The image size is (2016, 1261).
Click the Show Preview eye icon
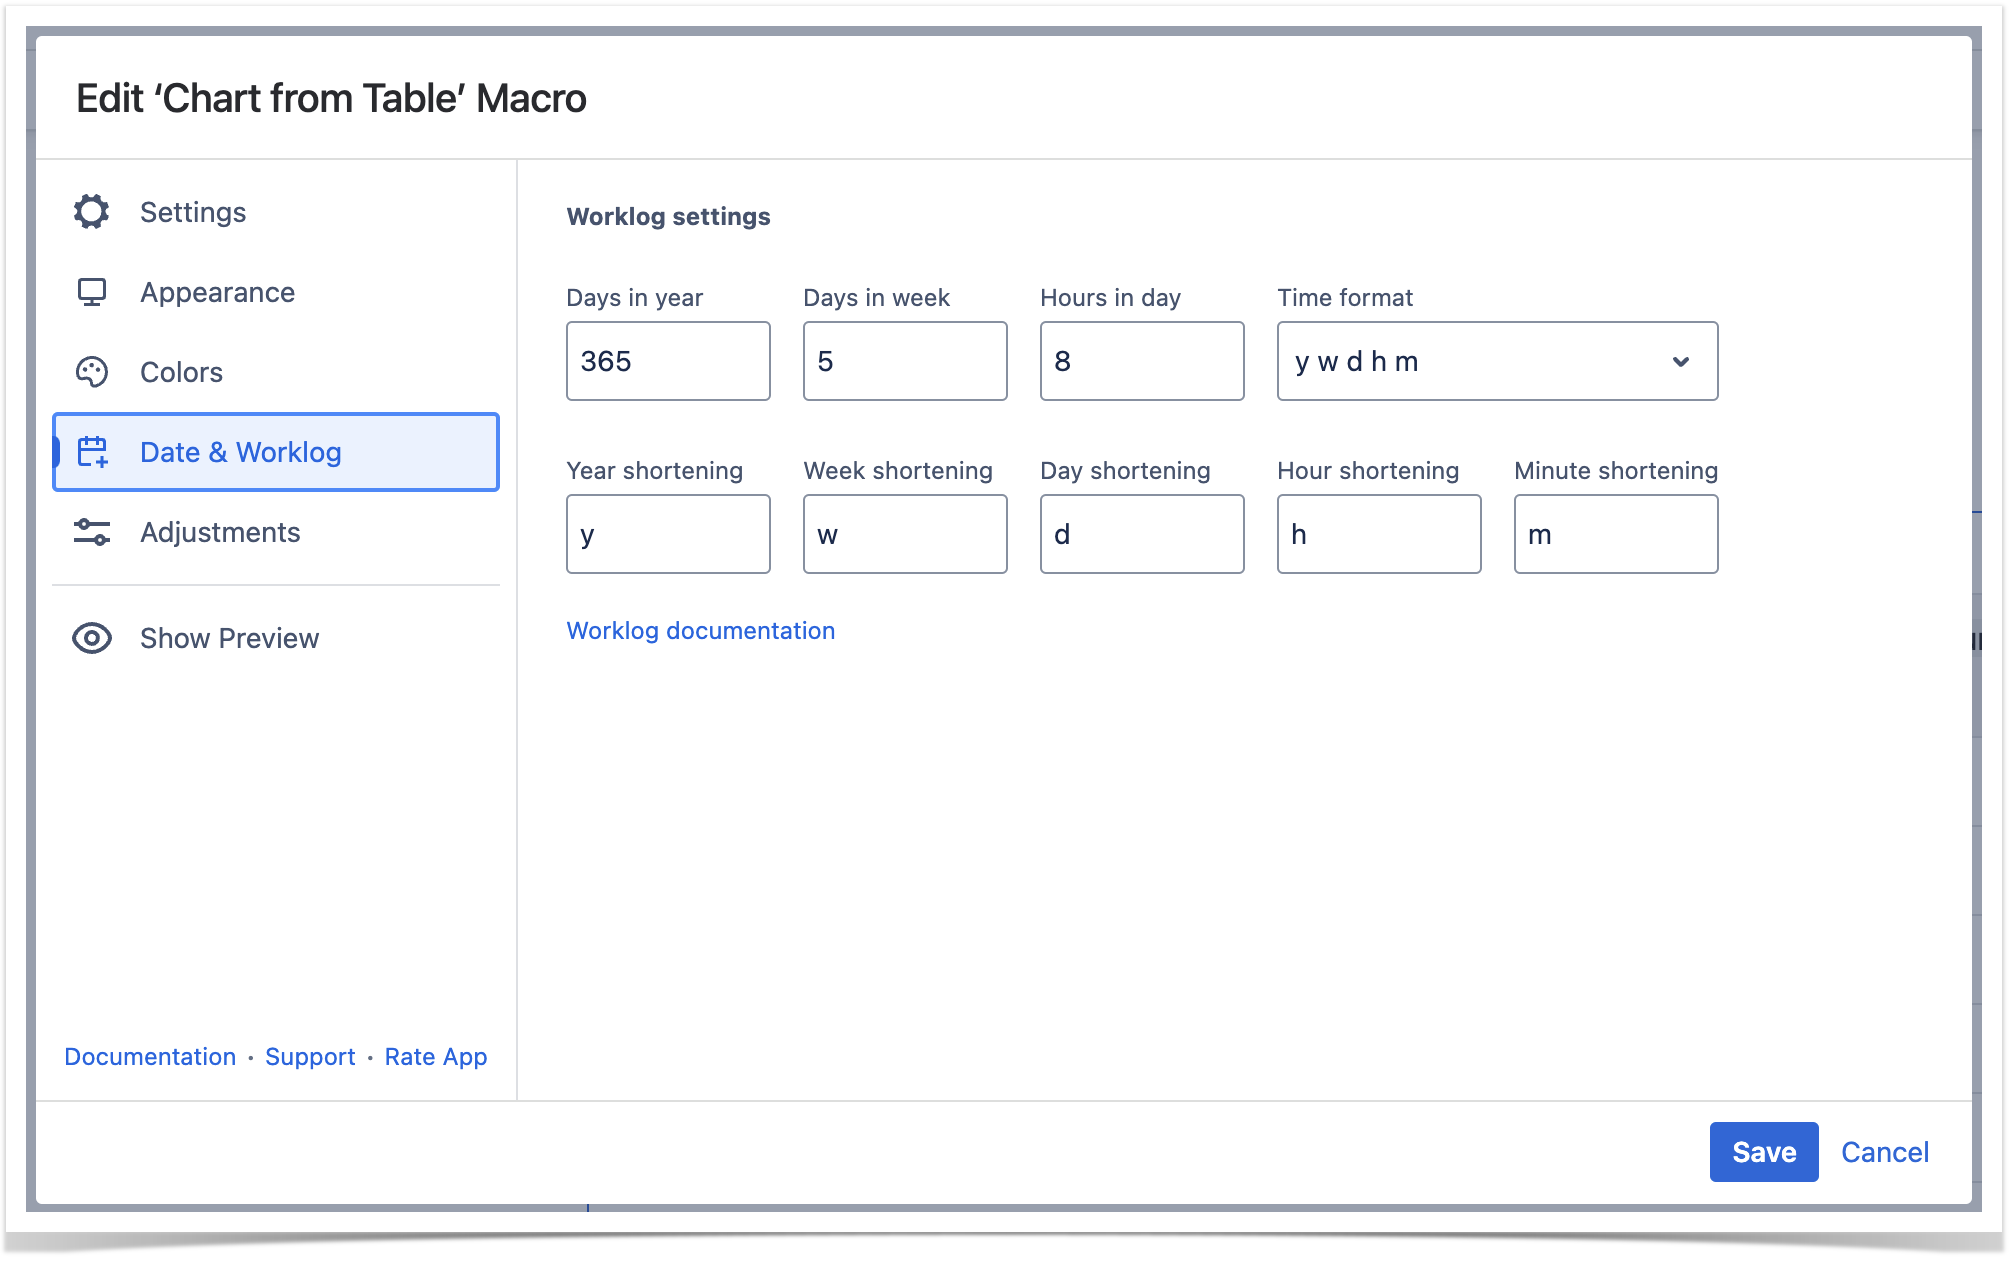tap(91, 638)
